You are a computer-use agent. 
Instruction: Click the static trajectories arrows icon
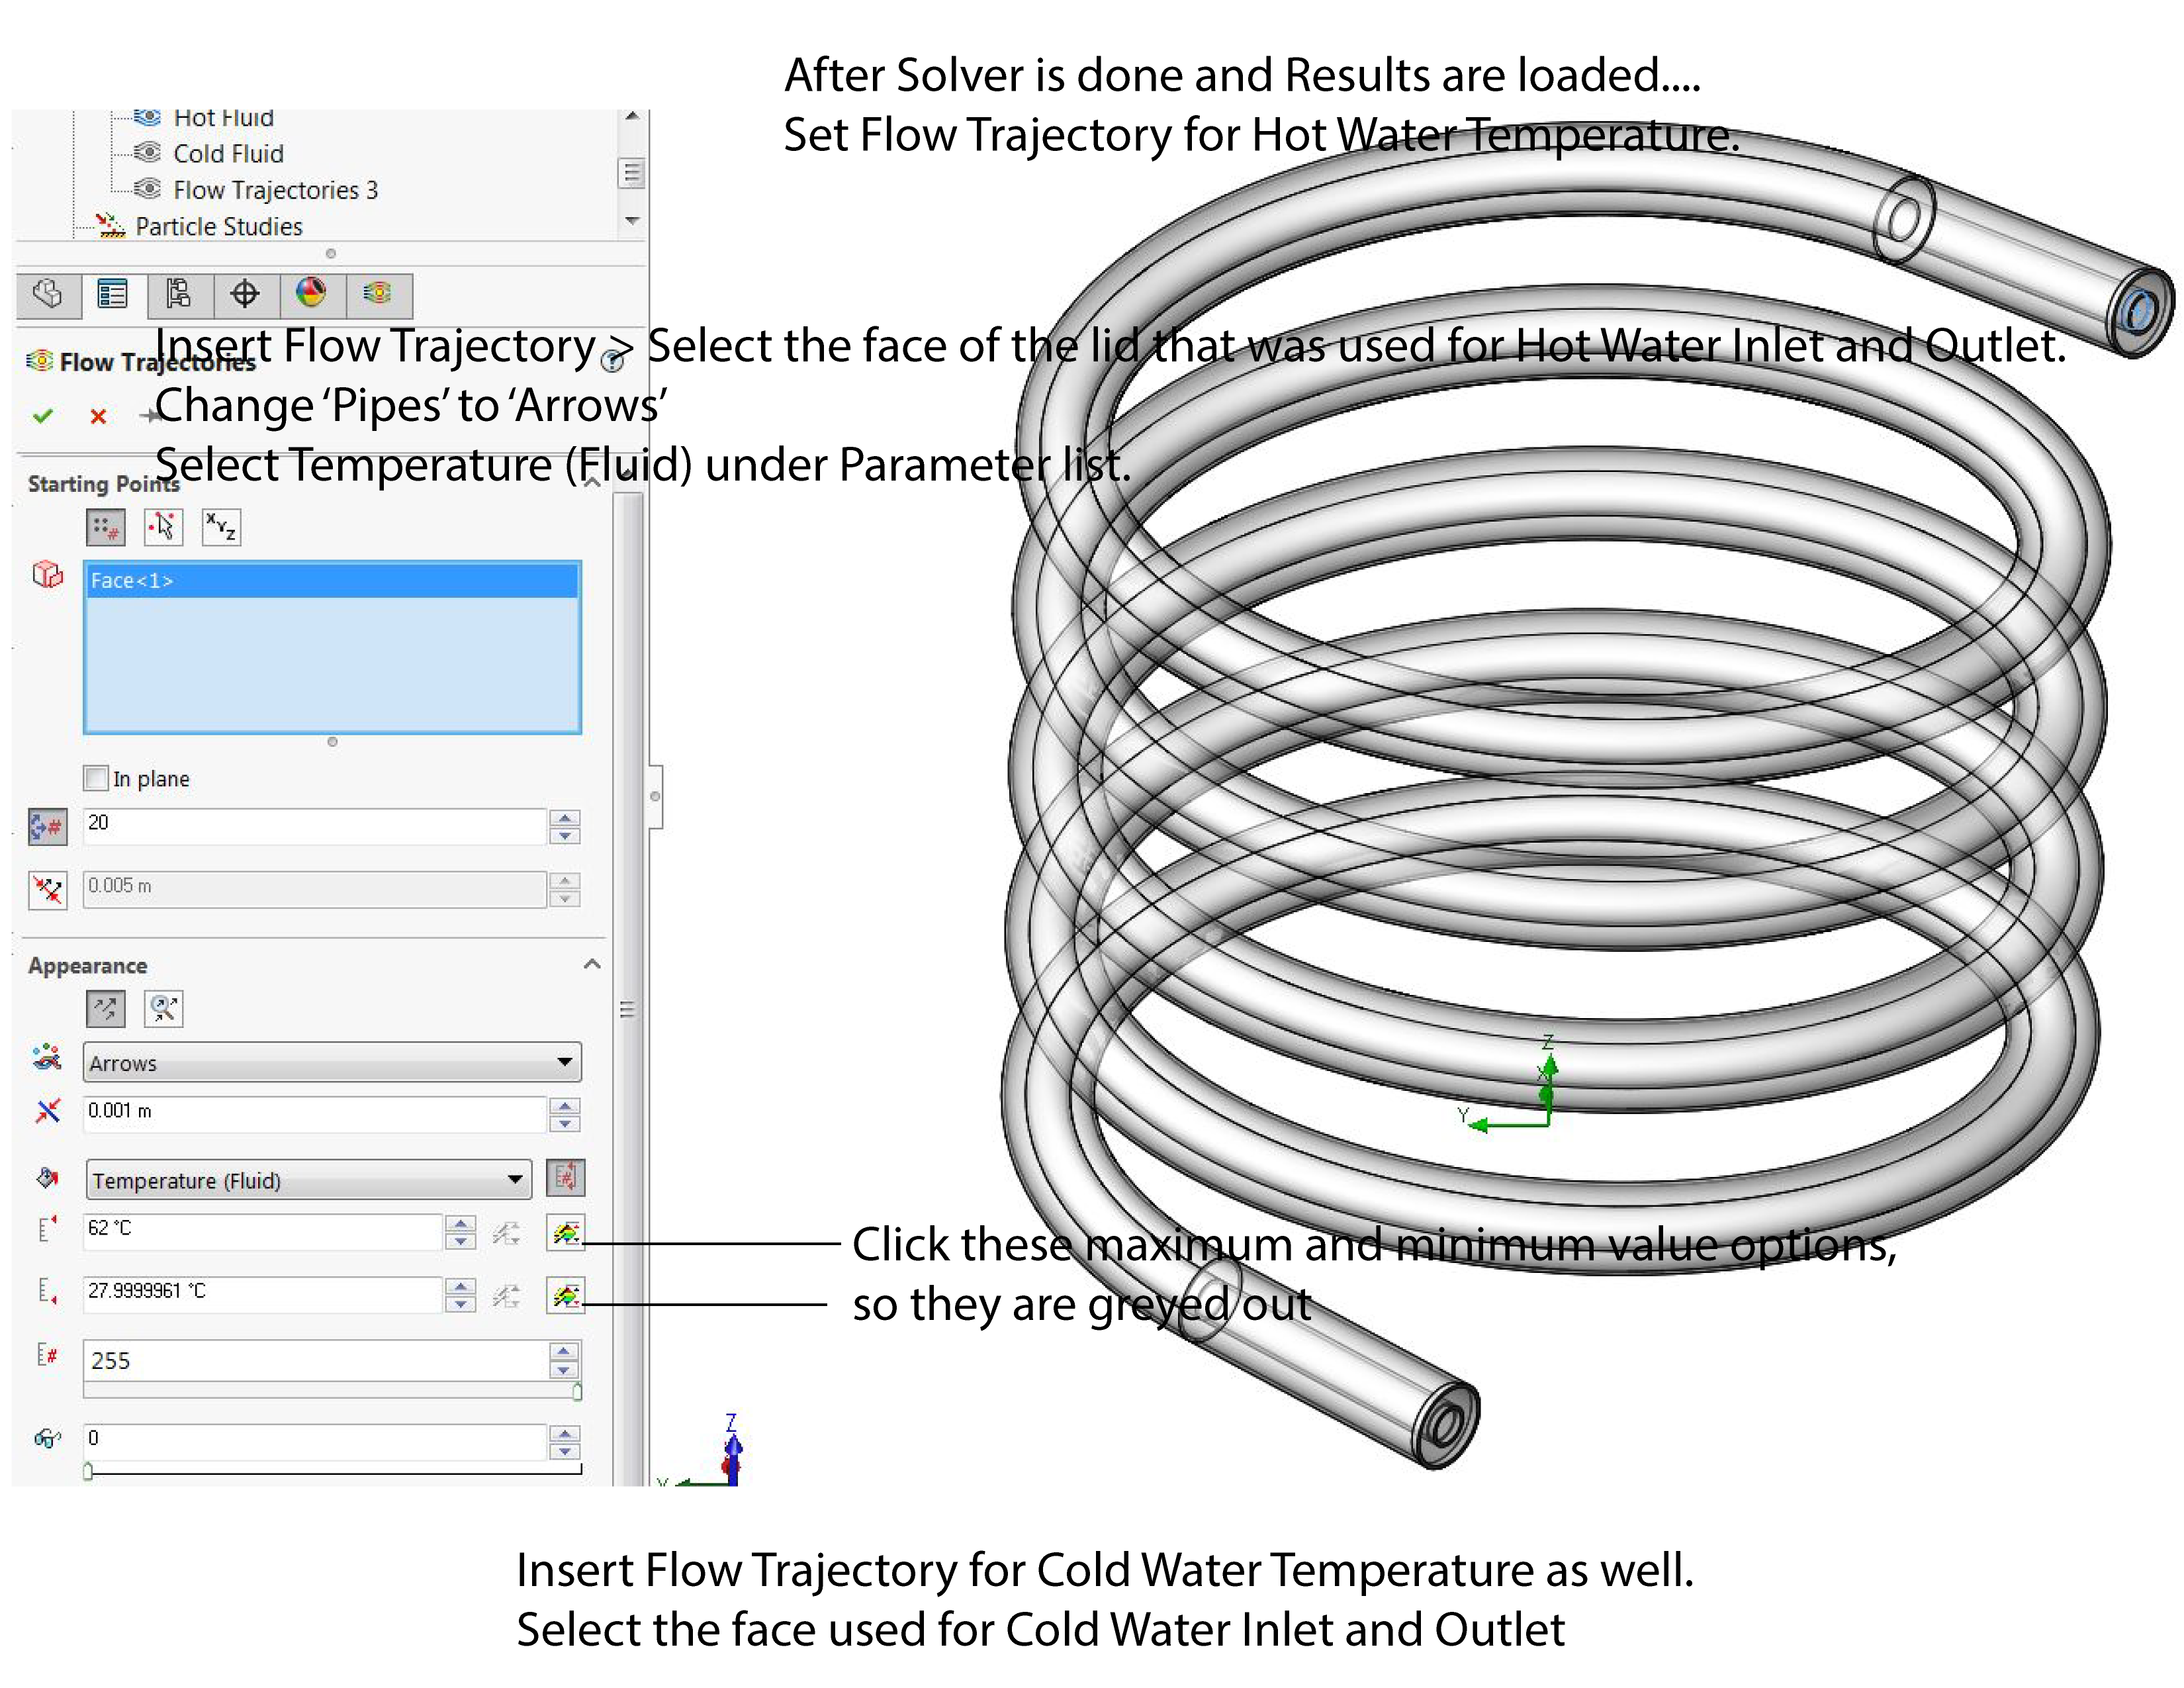pos(105,1009)
